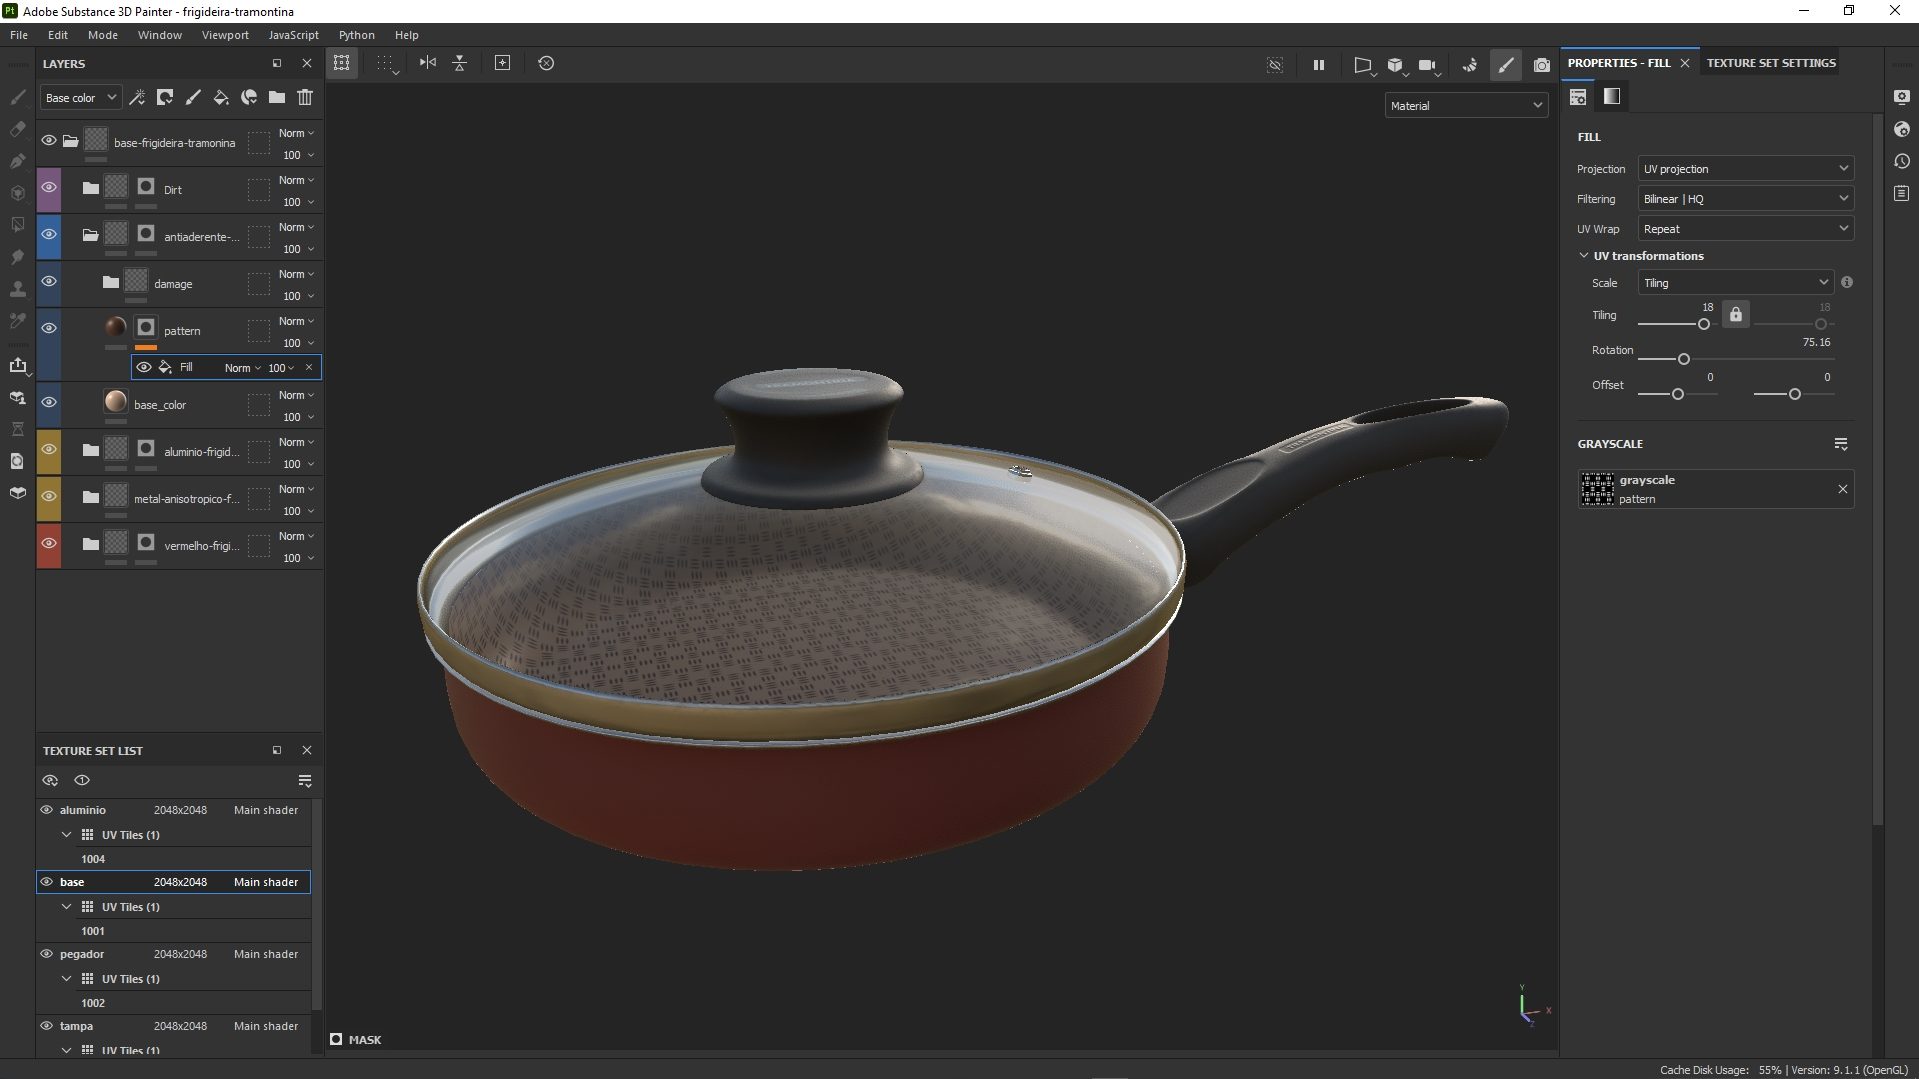
Task: Open the Viewport menu
Action: pyautogui.click(x=224, y=35)
